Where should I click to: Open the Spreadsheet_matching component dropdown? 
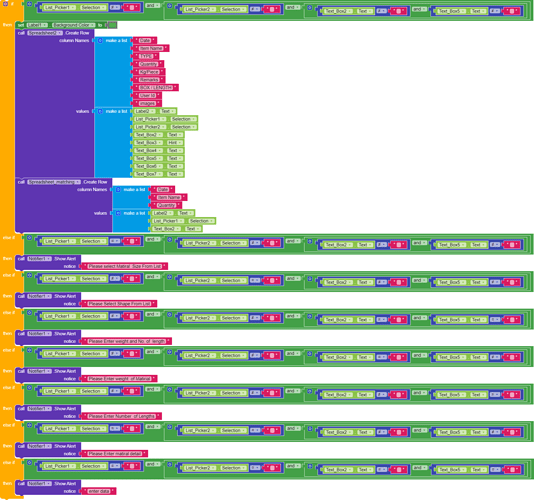click(54, 182)
